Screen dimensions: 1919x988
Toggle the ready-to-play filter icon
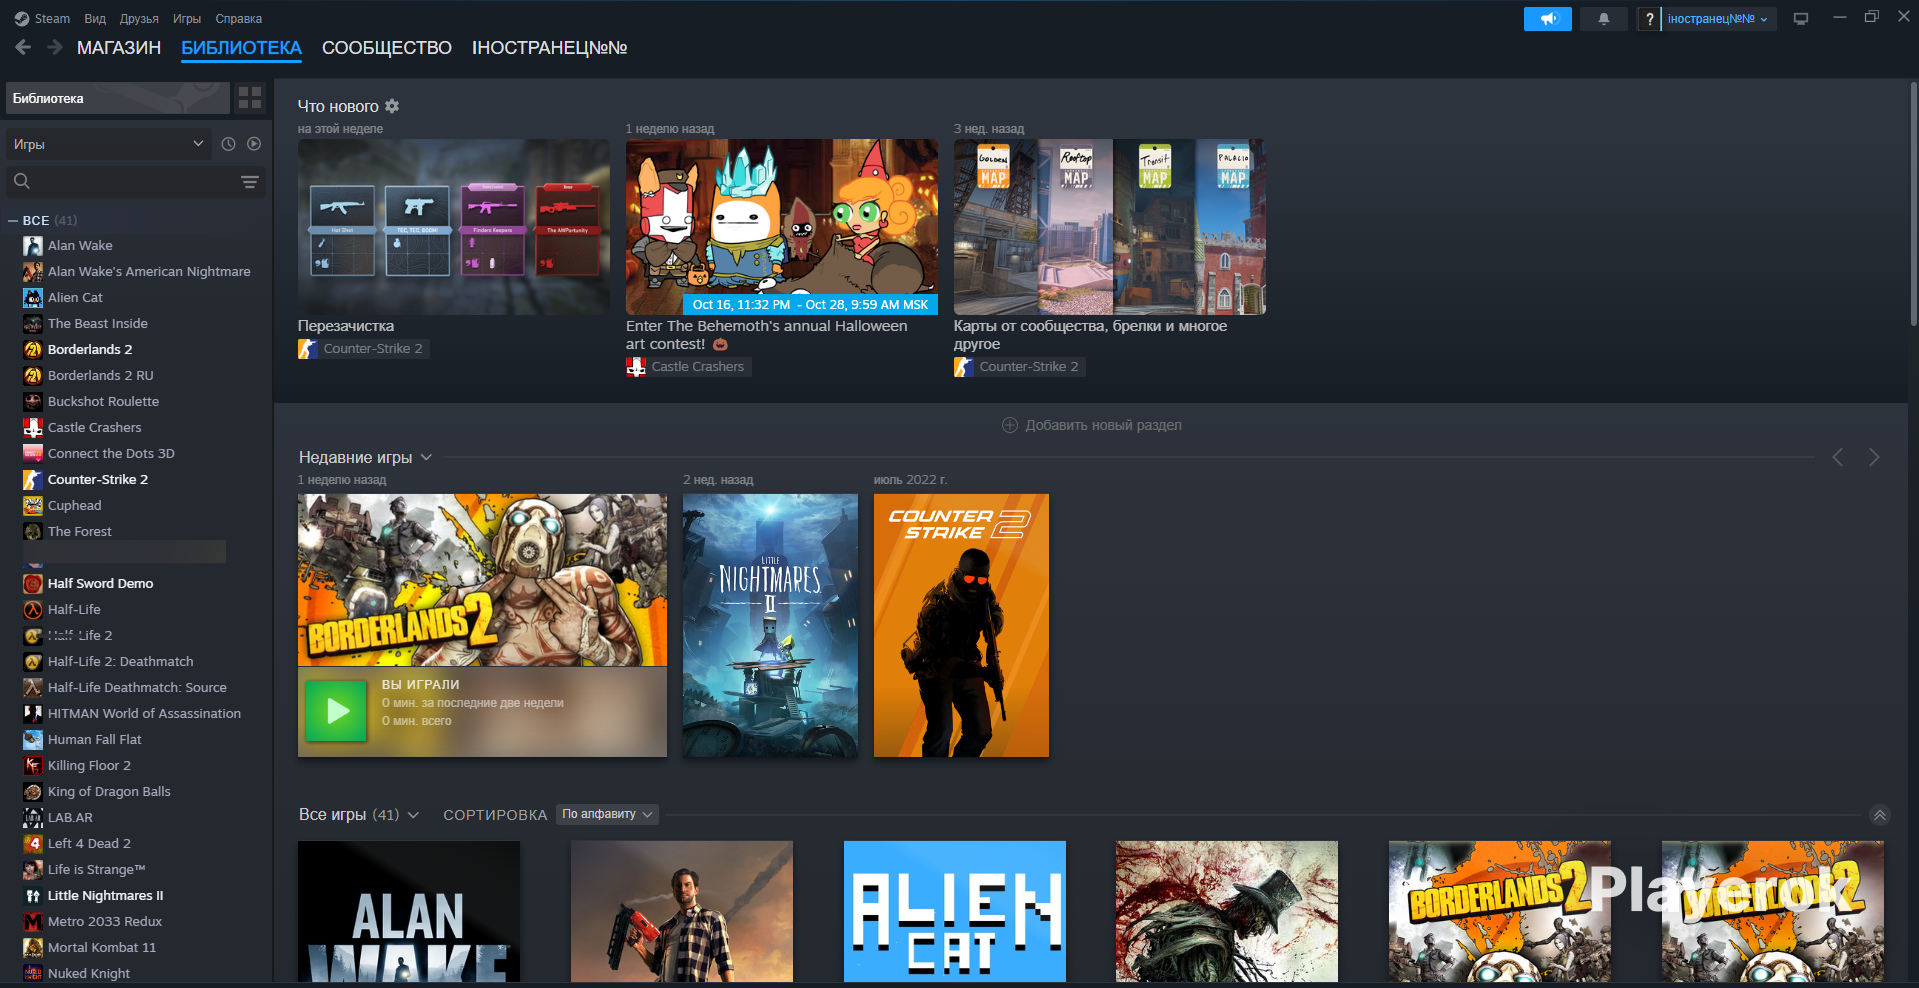[x=254, y=144]
